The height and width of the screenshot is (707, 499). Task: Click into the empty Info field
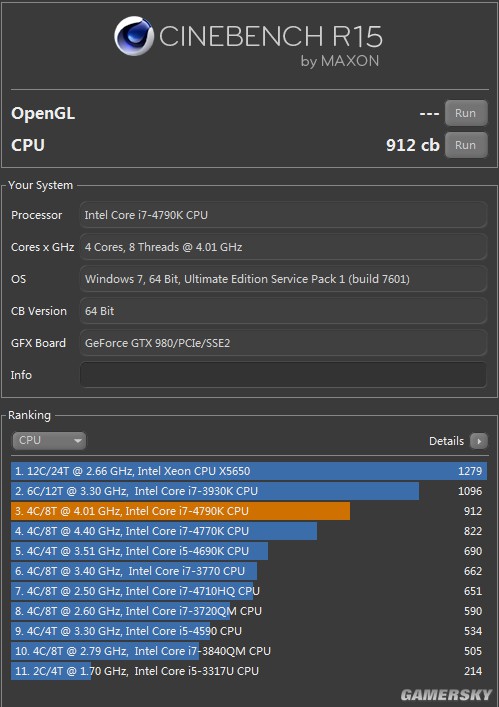284,375
